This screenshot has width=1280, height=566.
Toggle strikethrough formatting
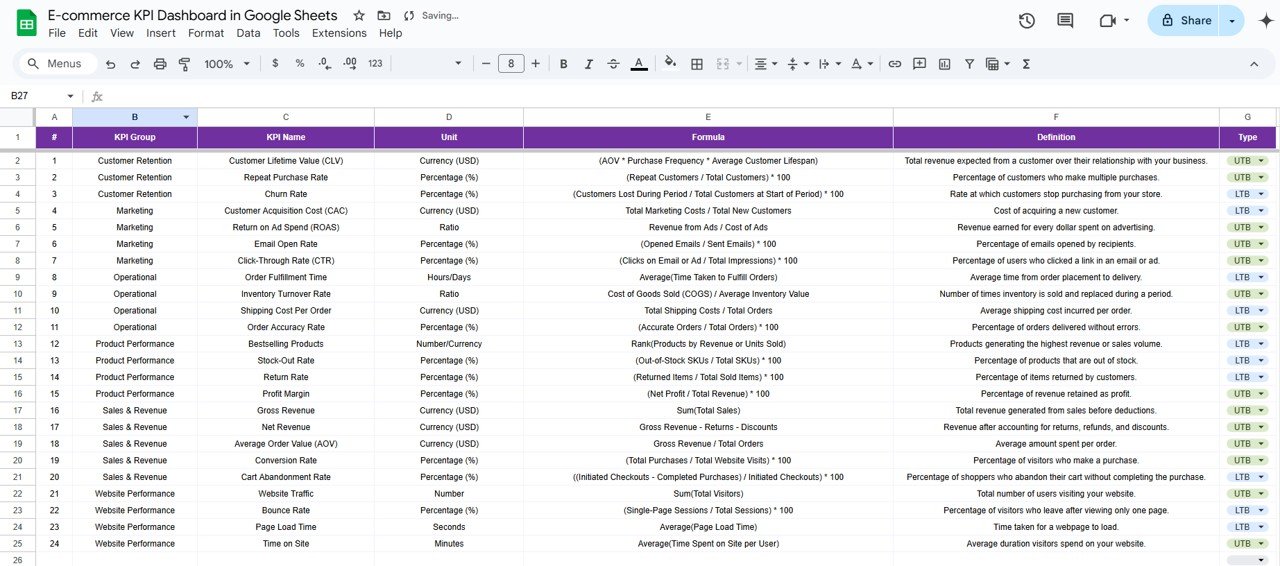click(614, 64)
